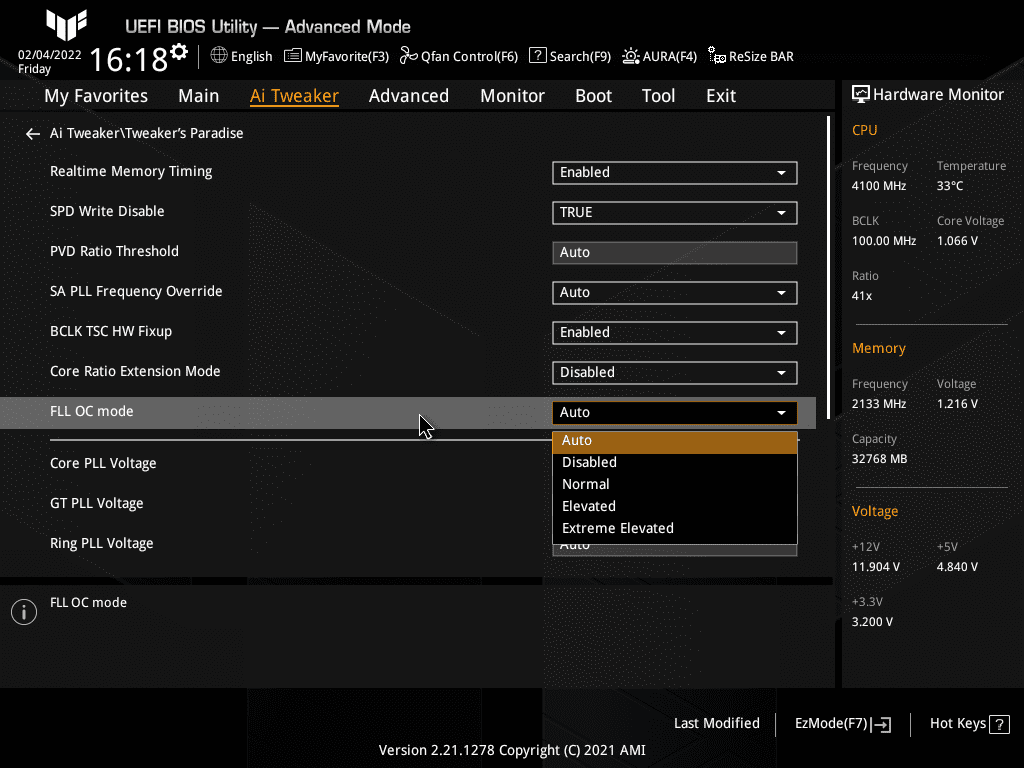1024x768 pixels.
Task: Click the settings gear next to the clock
Action: (179, 52)
